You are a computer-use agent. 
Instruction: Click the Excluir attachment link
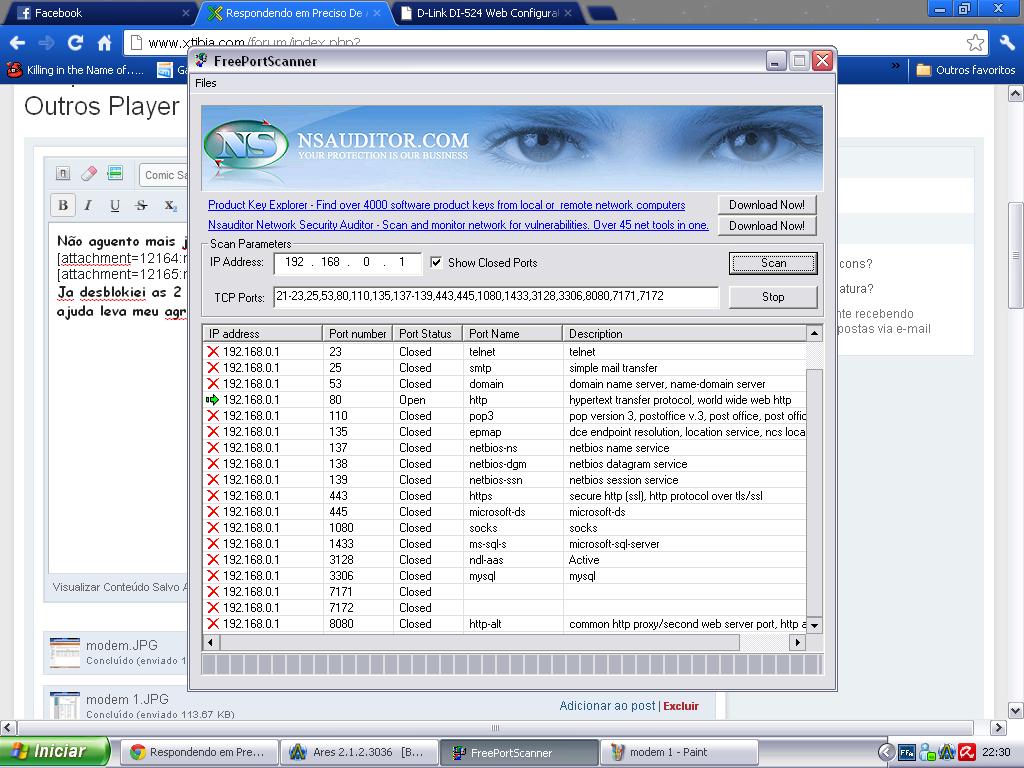[680, 706]
